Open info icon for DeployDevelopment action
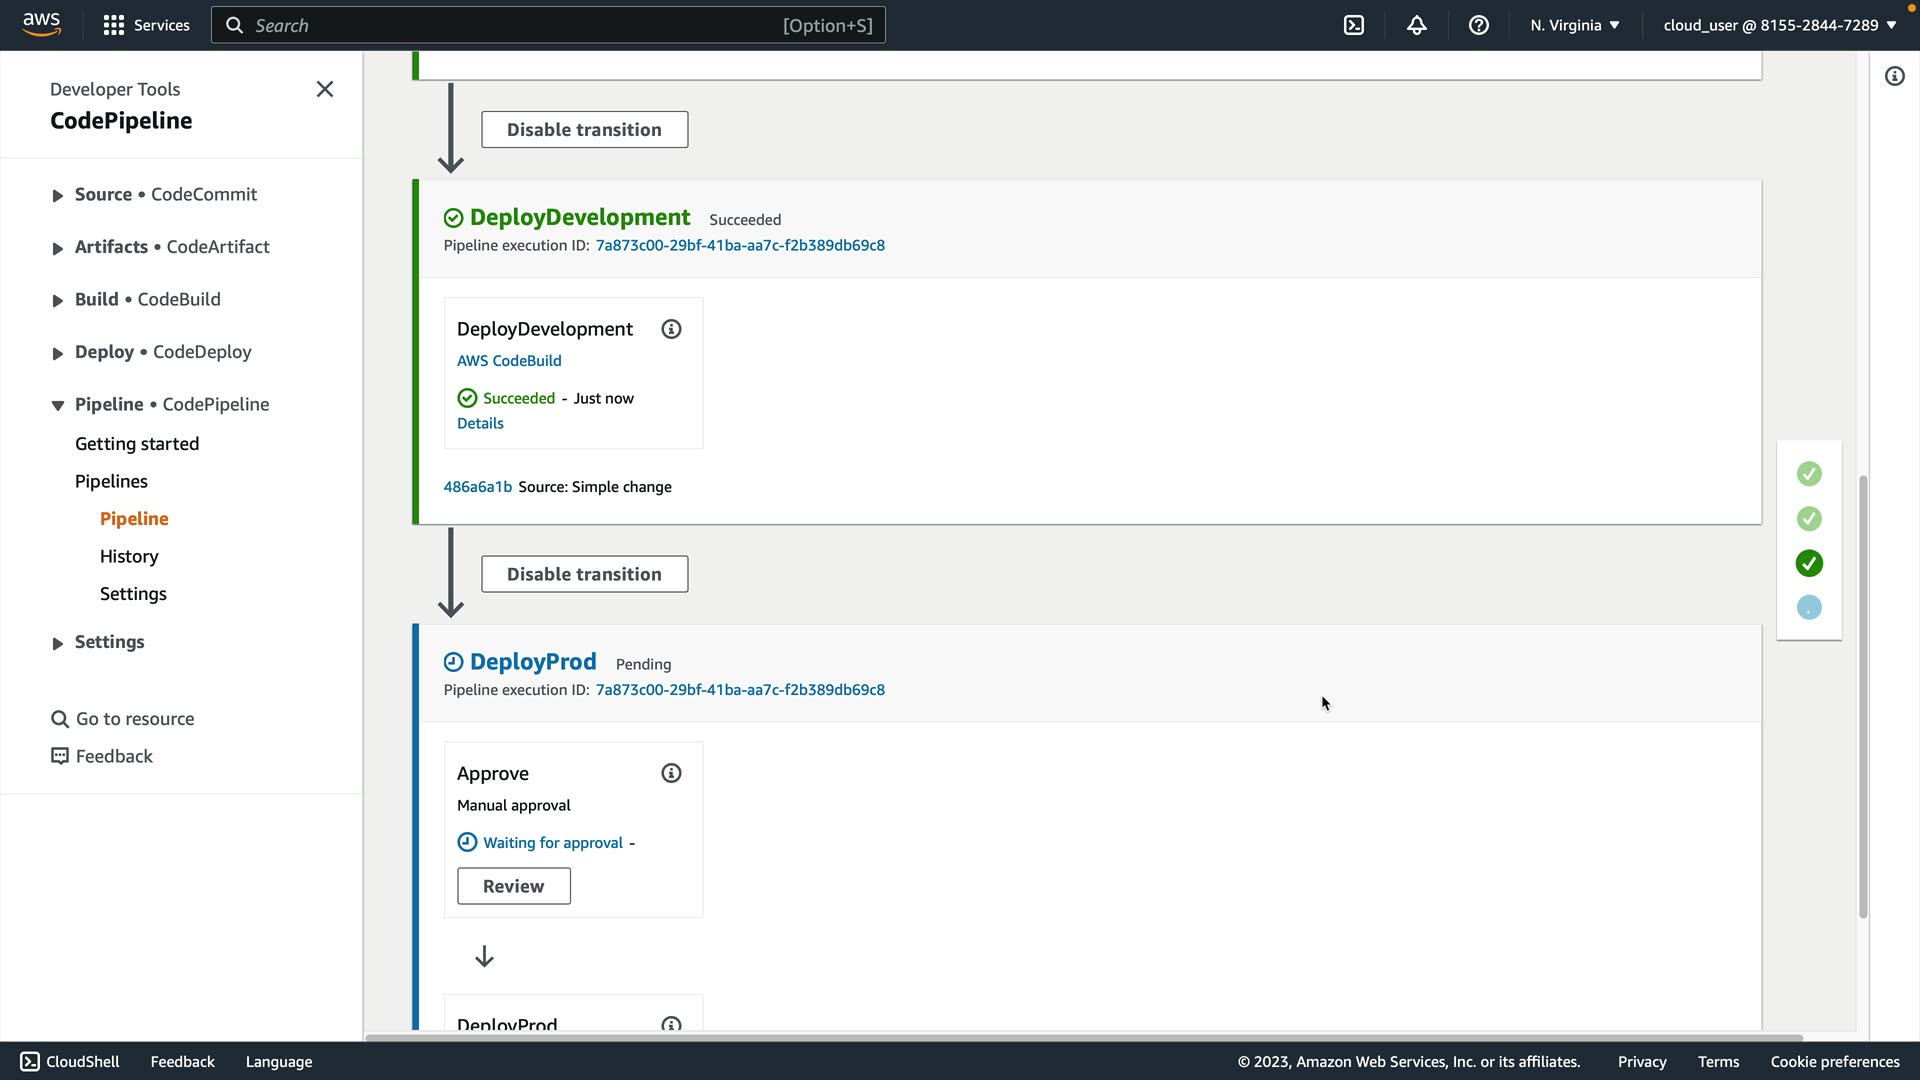Screen dimensions: 1920x1080 pos(671,329)
